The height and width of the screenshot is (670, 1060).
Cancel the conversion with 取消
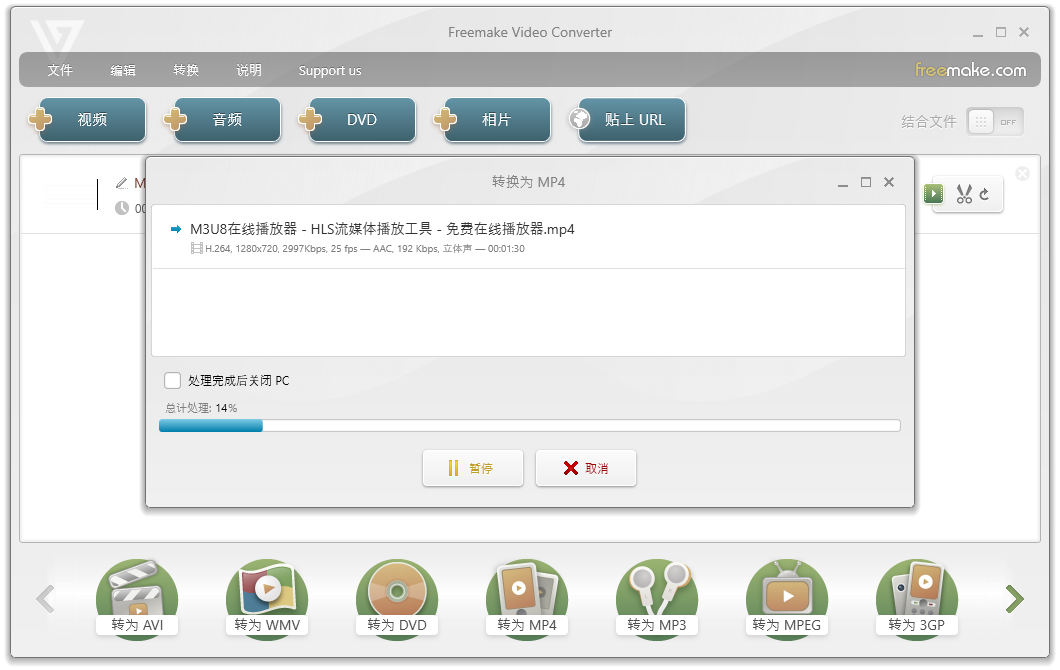[585, 468]
